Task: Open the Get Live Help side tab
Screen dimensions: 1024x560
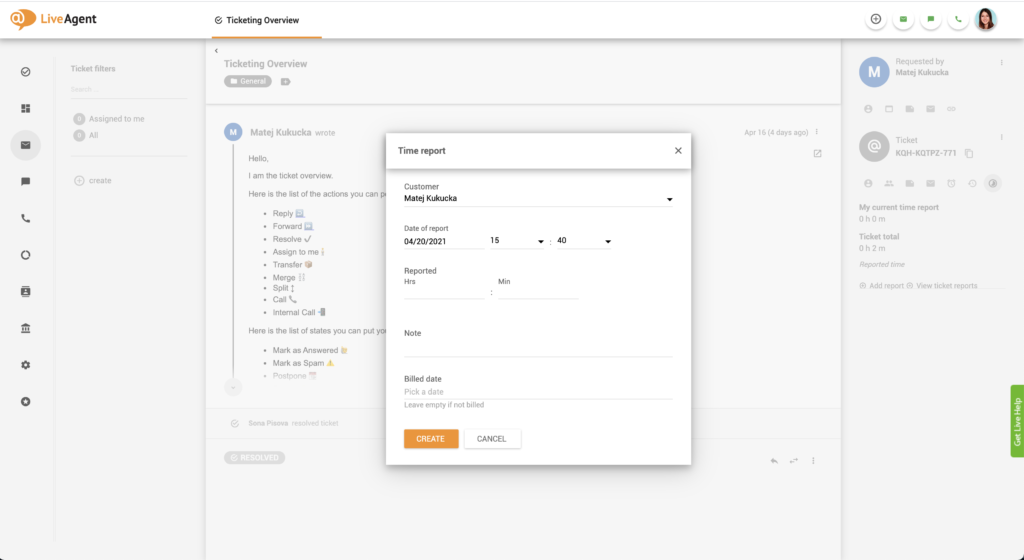Action: pyautogui.click(x=1017, y=421)
